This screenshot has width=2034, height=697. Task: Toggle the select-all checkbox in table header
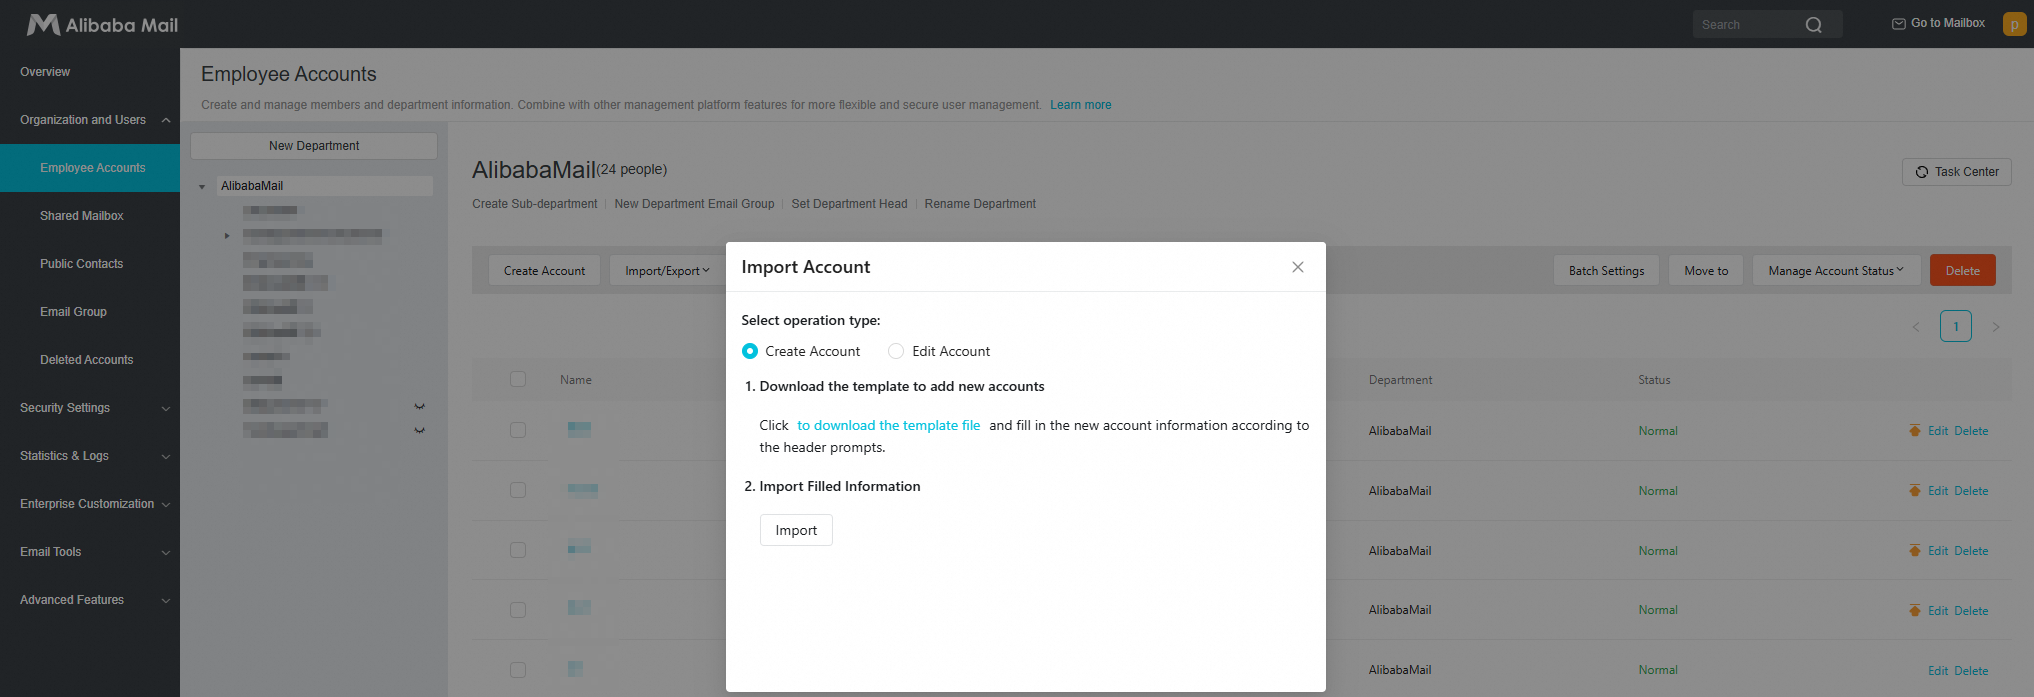[x=518, y=379]
